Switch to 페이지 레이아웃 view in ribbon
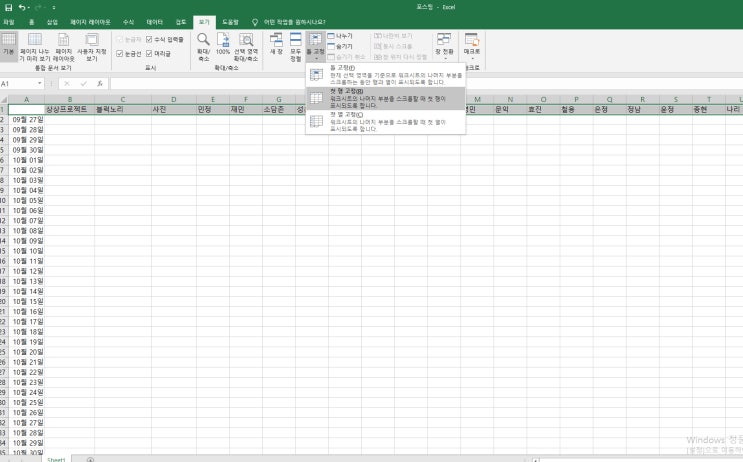The image size is (743, 462). [x=63, y=46]
